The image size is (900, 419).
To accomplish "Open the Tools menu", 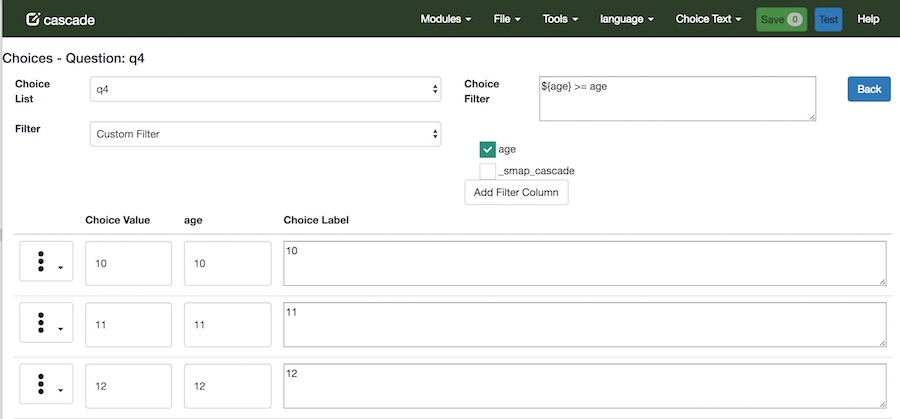I will tap(560, 19).
